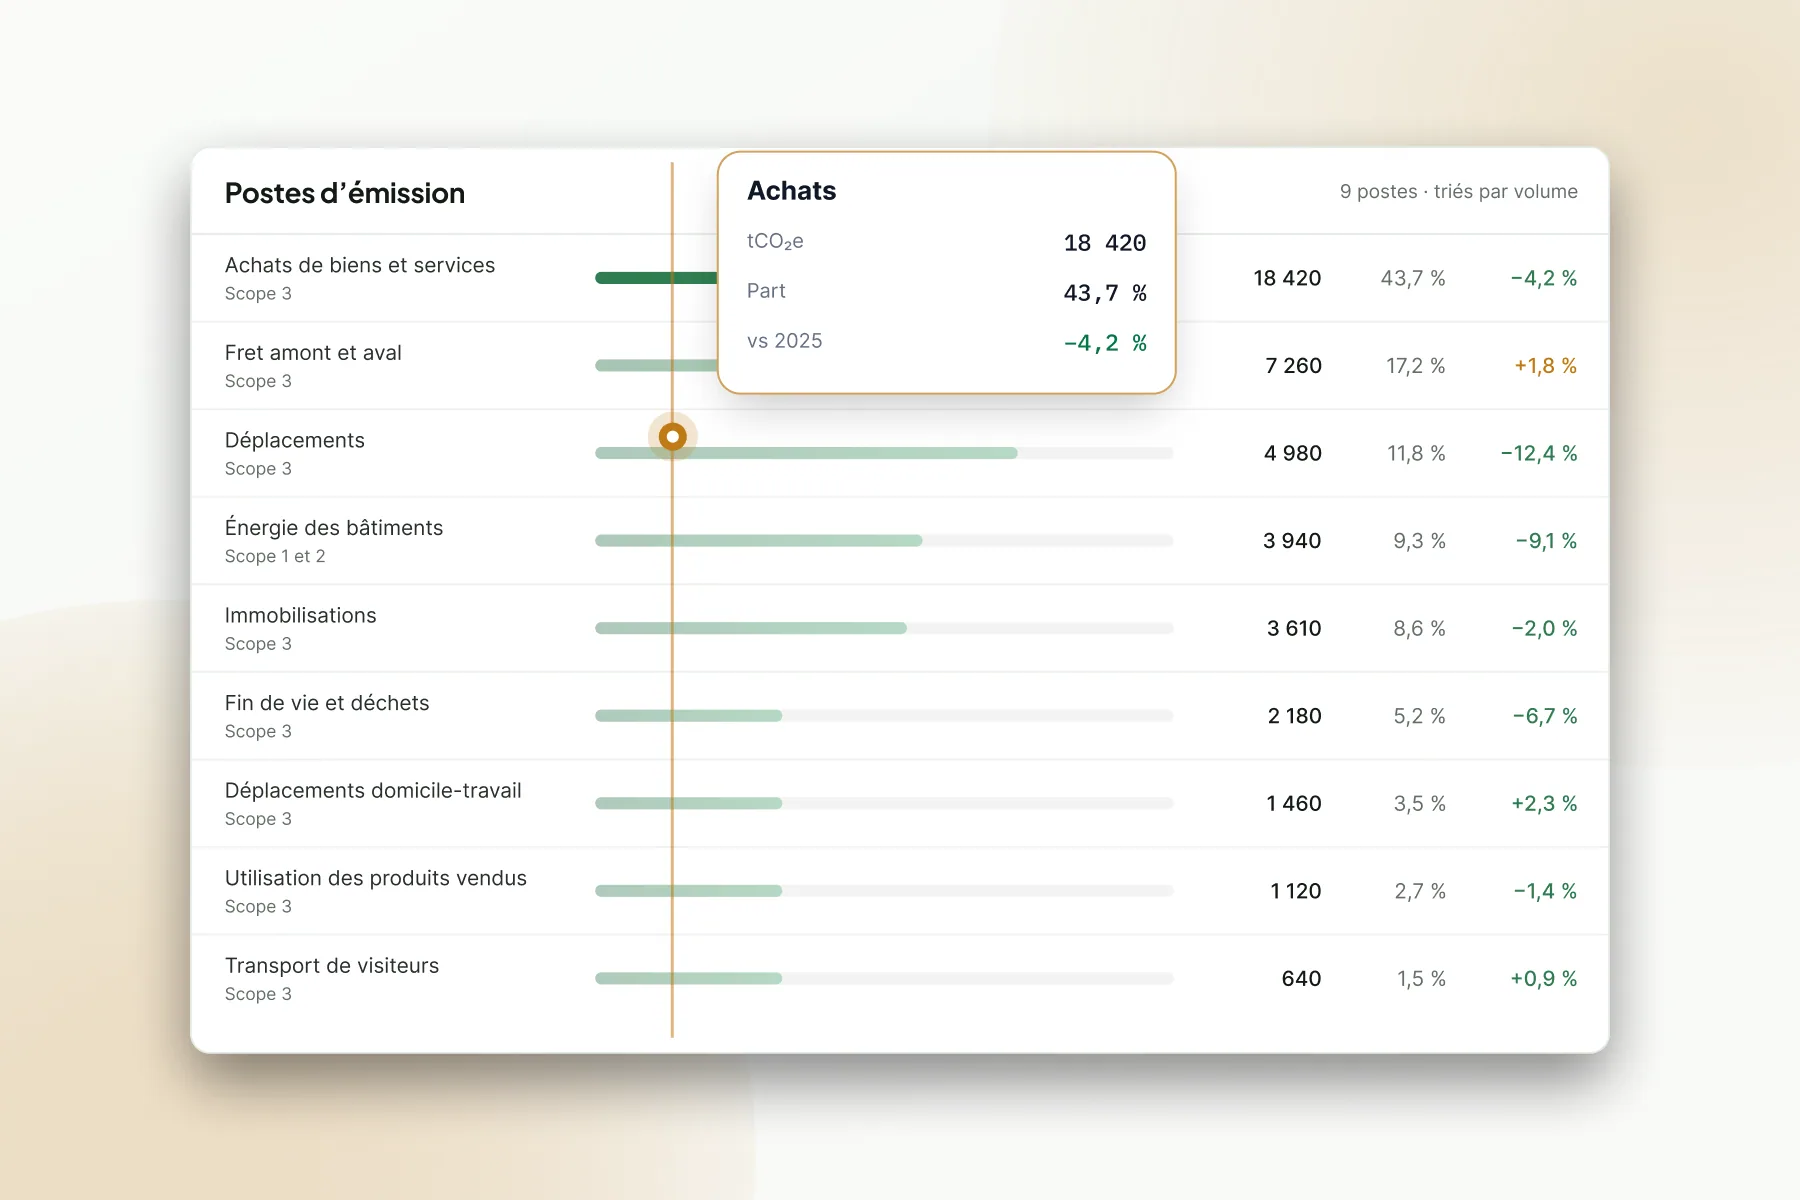Click the Immobilisations progress bar
This screenshot has height=1200, width=1800.
pyautogui.click(x=751, y=628)
